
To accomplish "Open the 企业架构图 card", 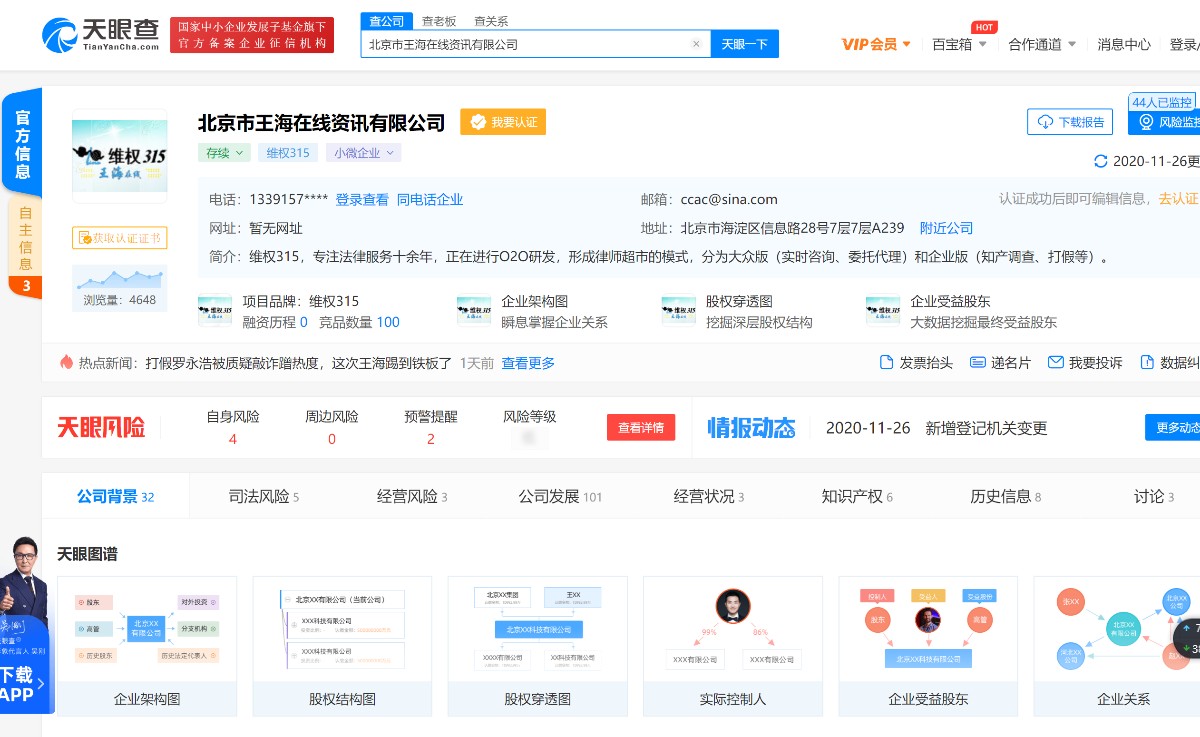I will [147, 646].
